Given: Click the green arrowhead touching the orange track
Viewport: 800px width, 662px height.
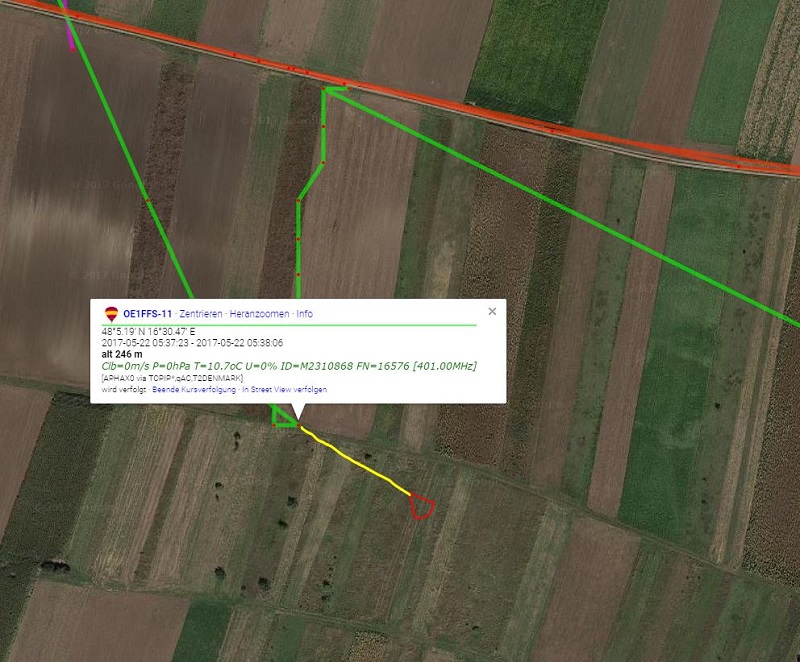Looking at the screenshot, I should tap(334, 91).
